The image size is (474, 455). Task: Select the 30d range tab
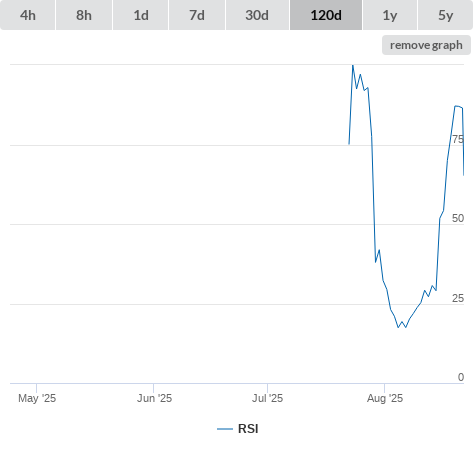[x=257, y=15]
